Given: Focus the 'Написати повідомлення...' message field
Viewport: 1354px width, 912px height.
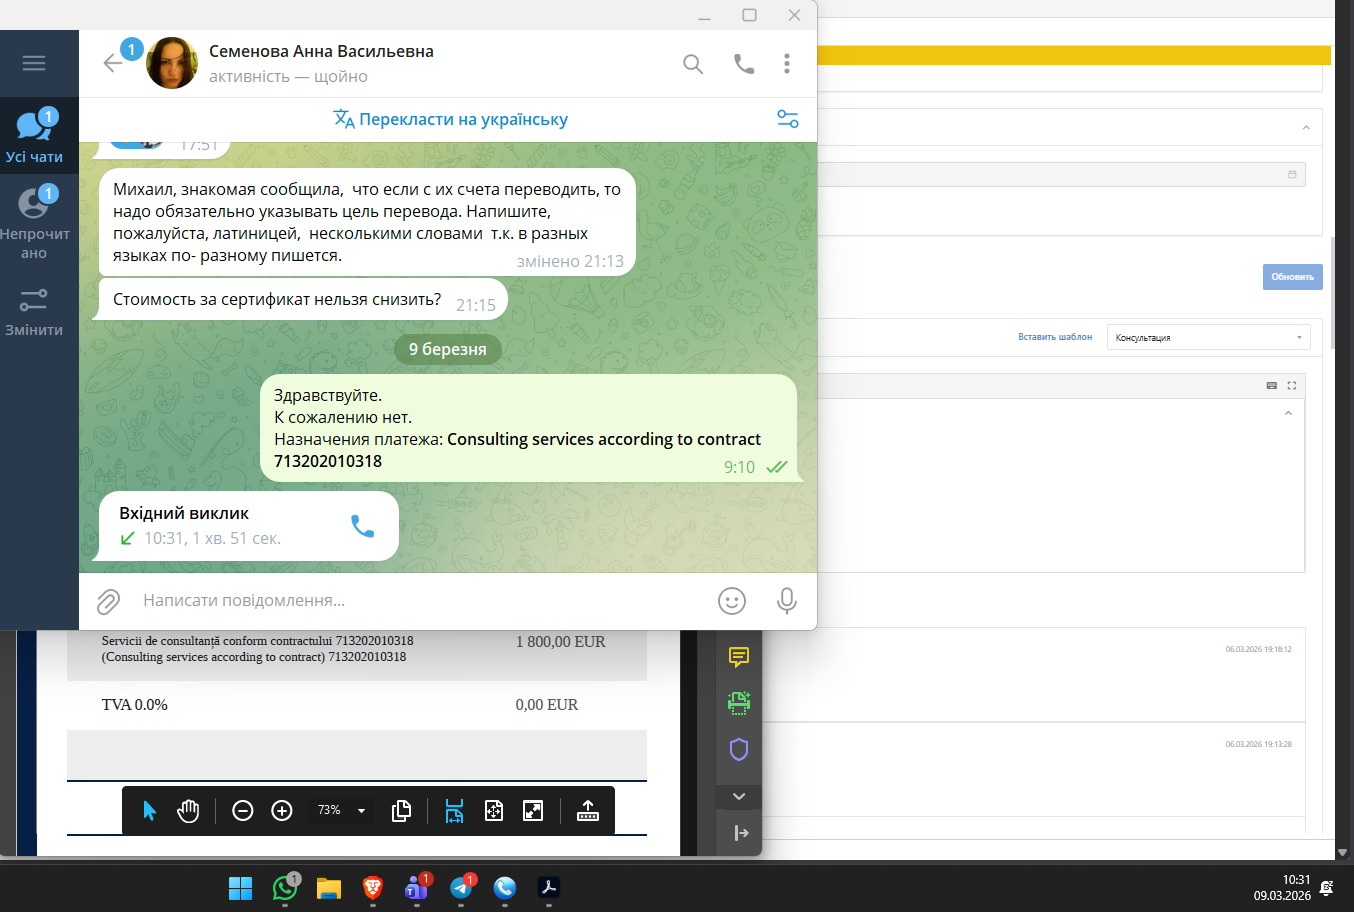Looking at the screenshot, I should pos(420,600).
